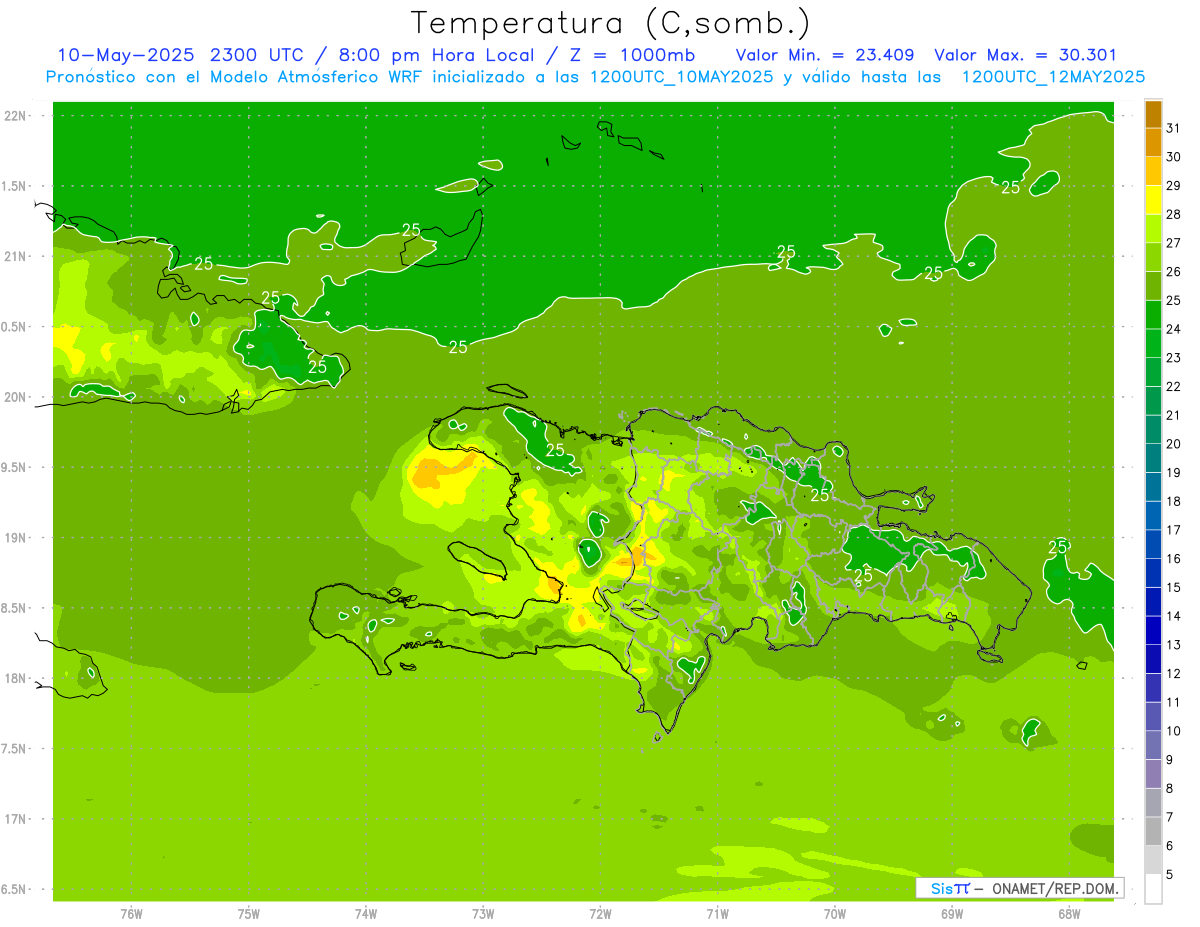Click the colorbar label 31
Screen dimensions: 1200x927
coord(1173,128)
